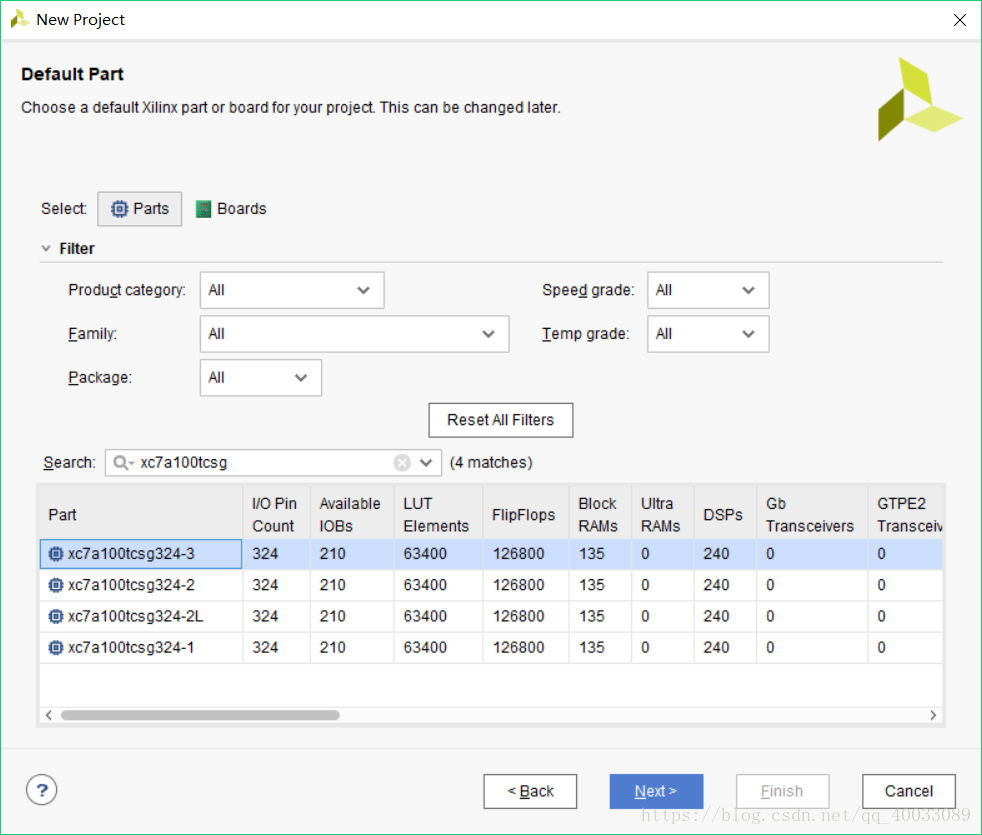Select the Parts option
Image resolution: width=982 pixels, height=835 pixels.
(x=140, y=209)
